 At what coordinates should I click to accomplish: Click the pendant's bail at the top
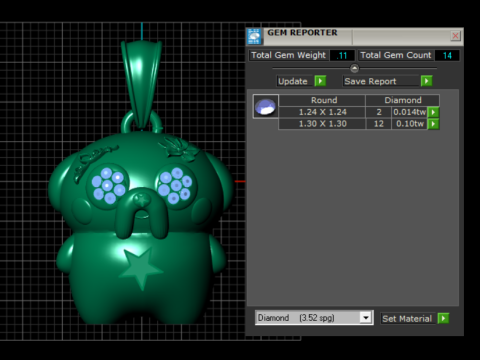pyautogui.click(x=142, y=83)
